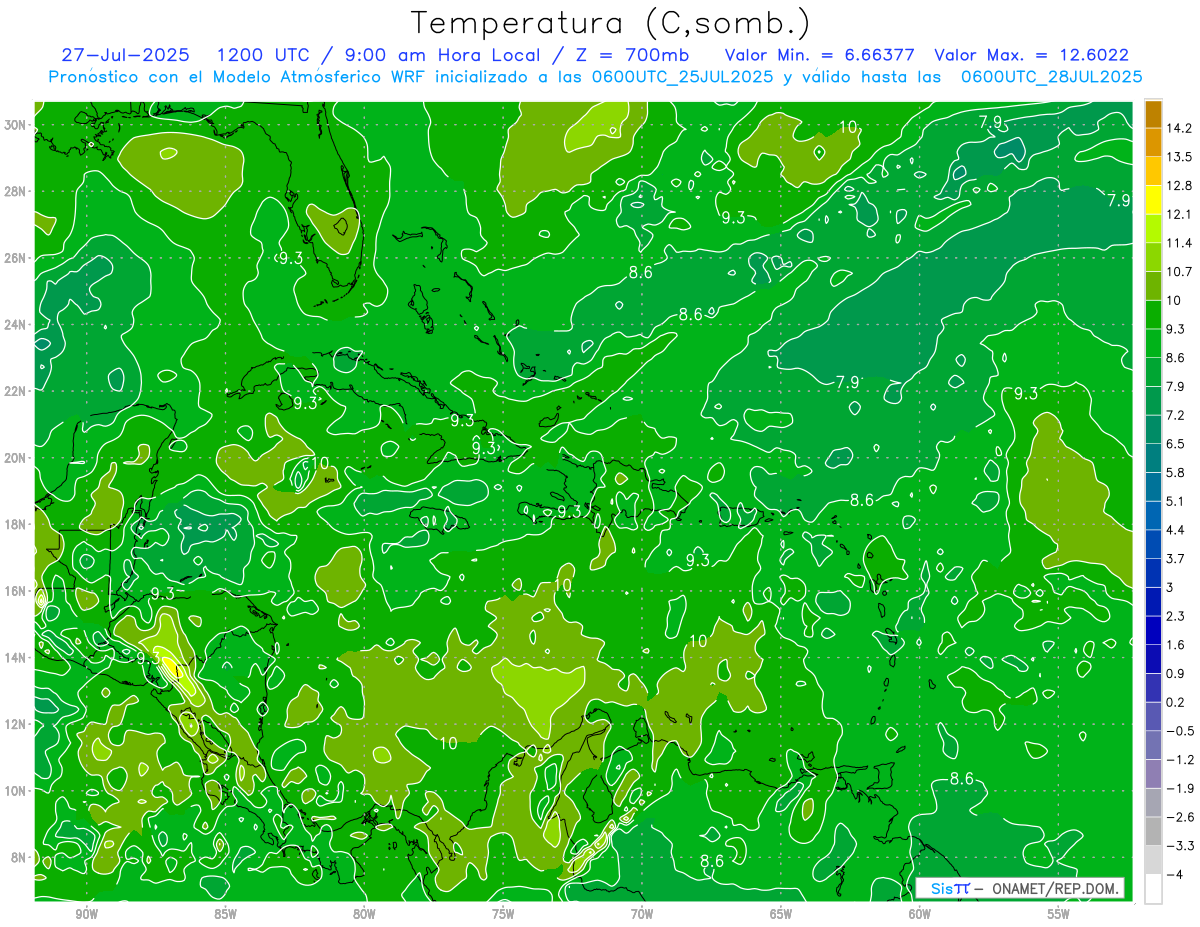Click the 13.5 value on the color scale

click(x=1180, y=157)
